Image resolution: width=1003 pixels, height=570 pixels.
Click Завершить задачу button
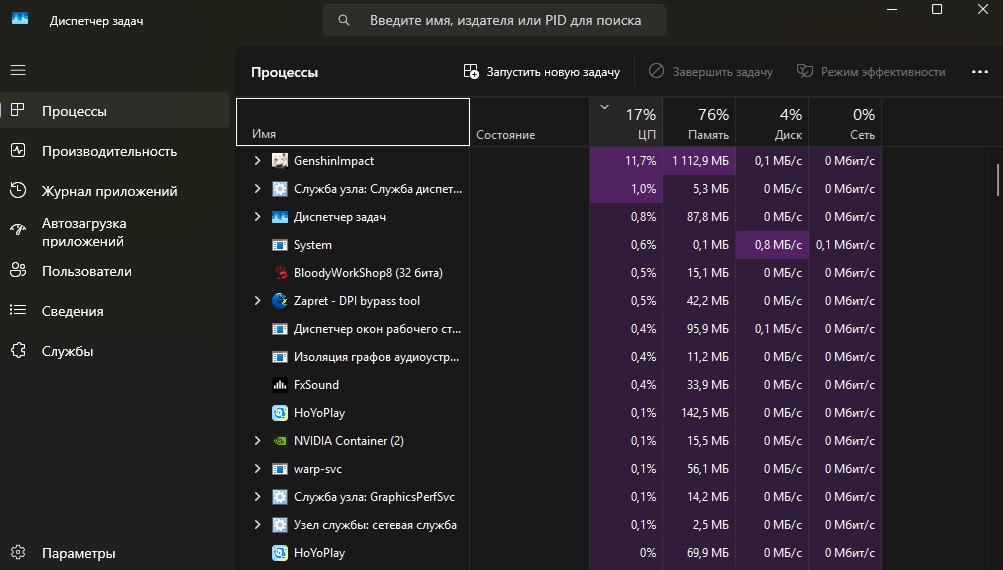(711, 72)
